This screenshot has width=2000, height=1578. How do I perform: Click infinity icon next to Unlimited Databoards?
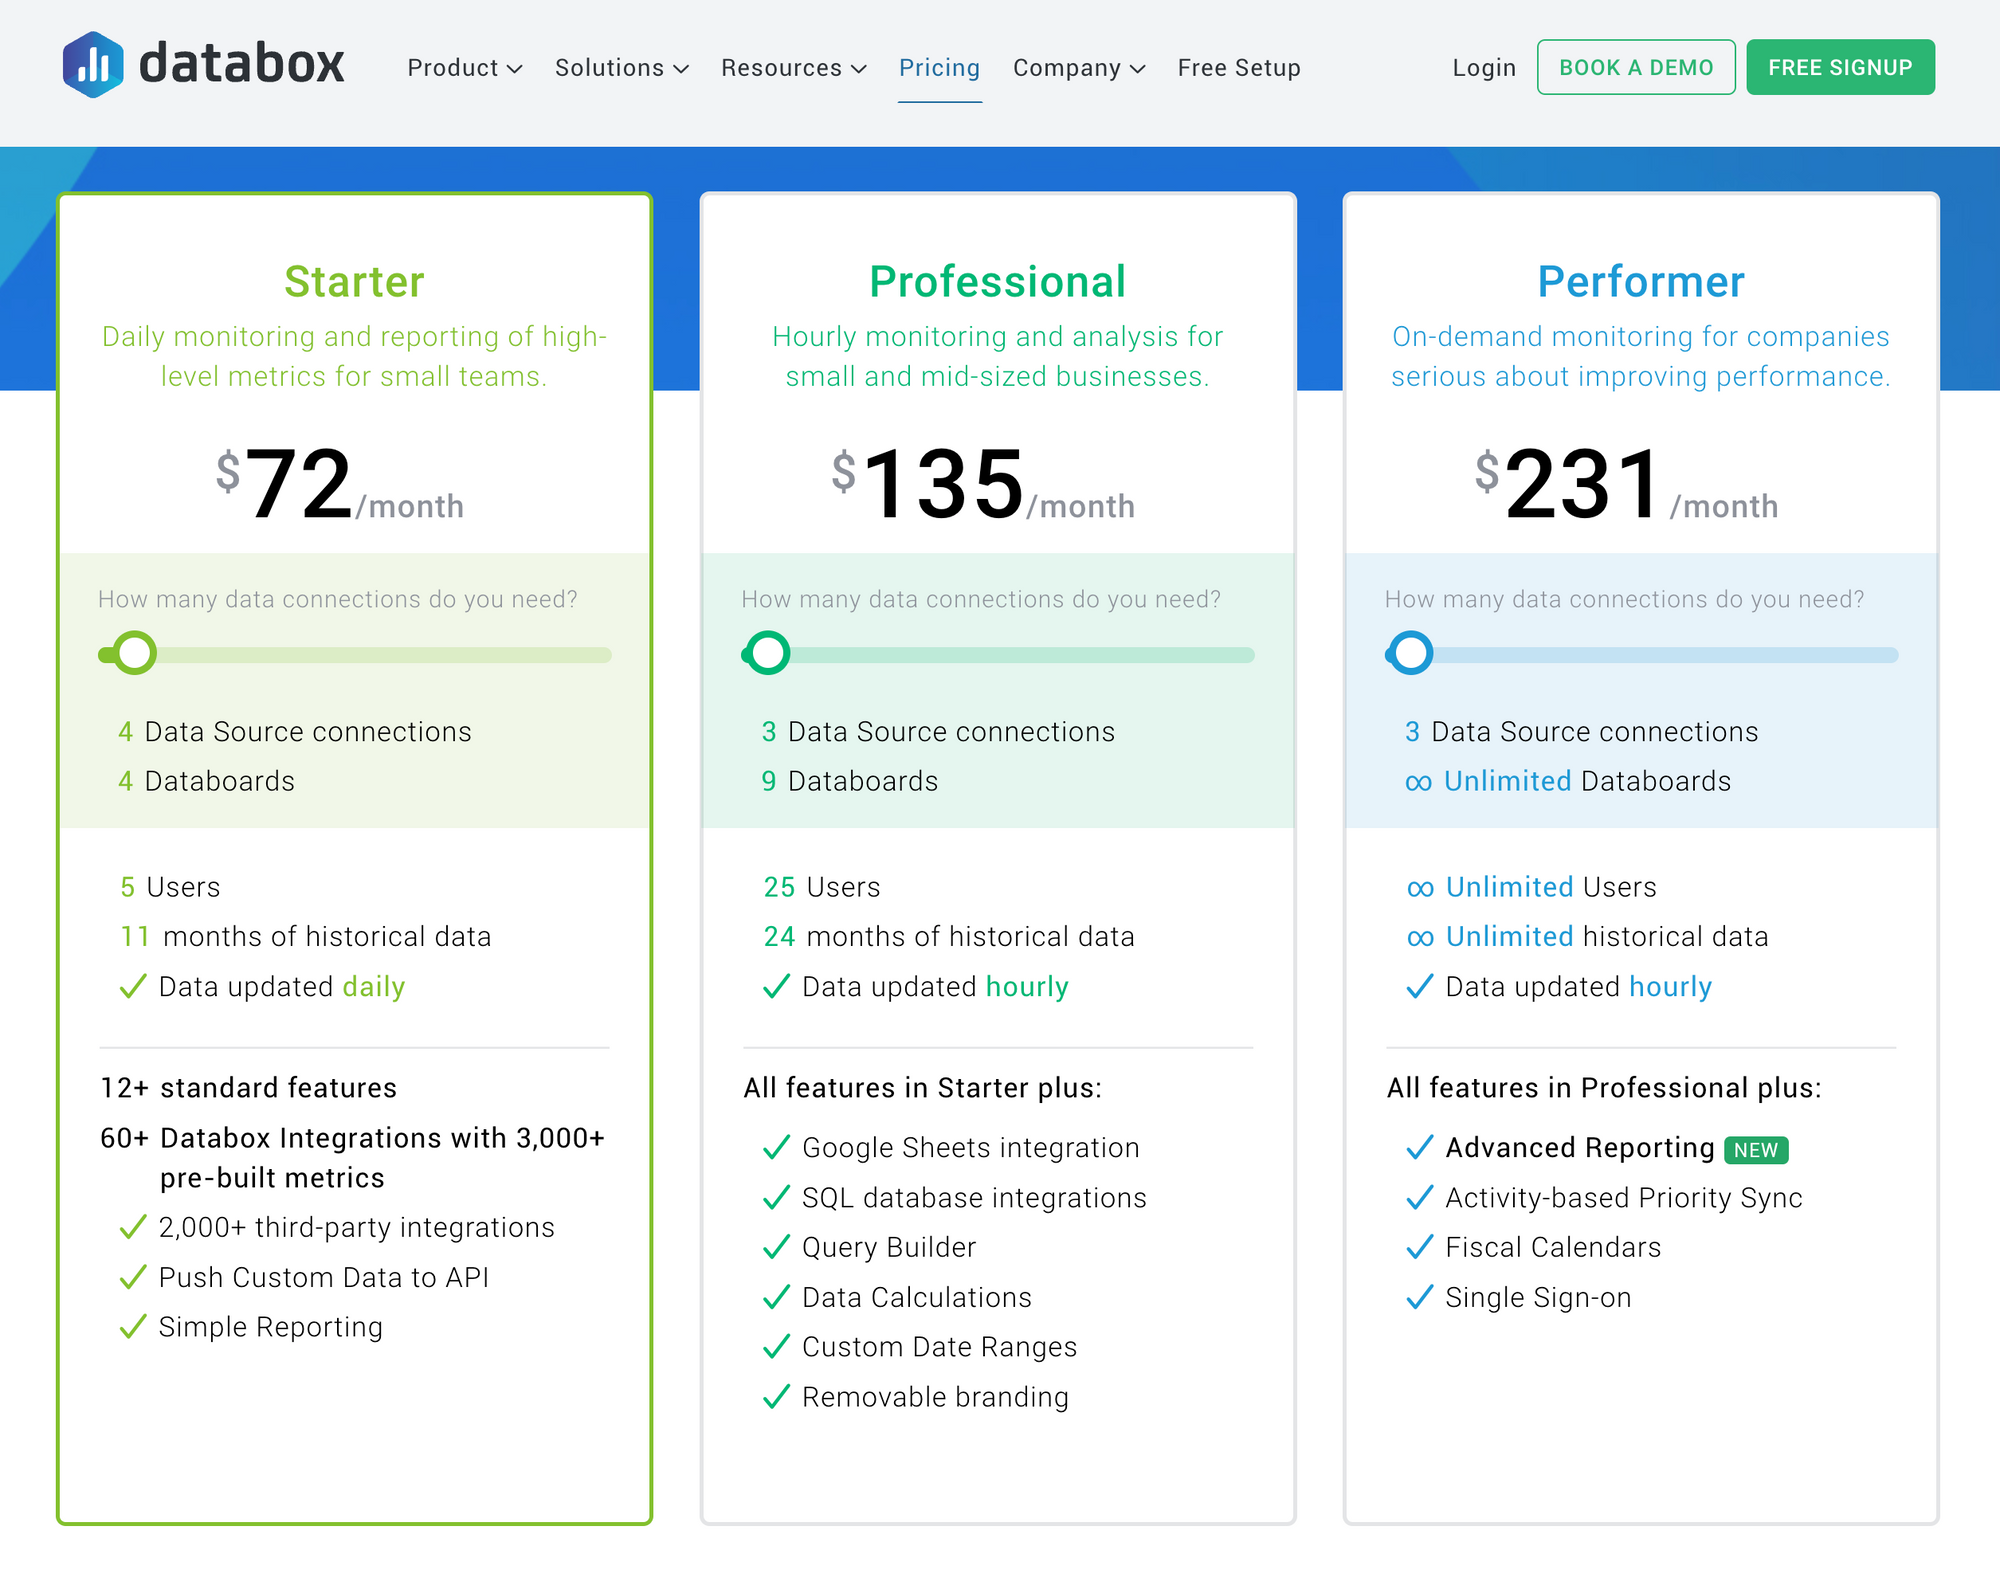(1418, 782)
